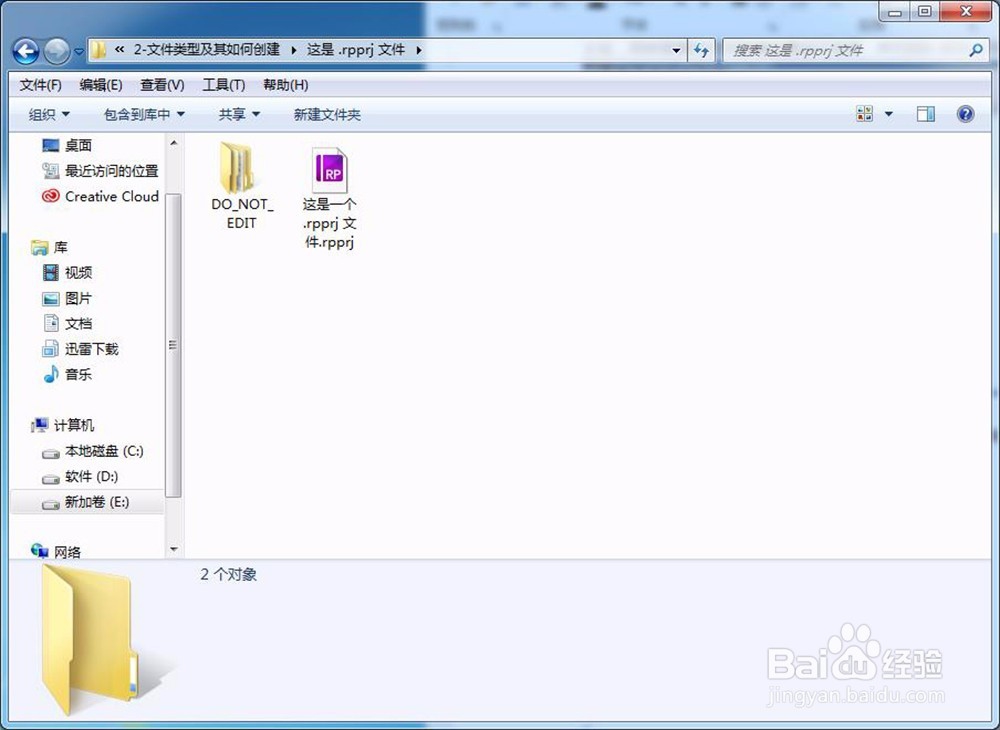The height and width of the screenshot is (730, 1000).
Task: Click the Creative Cloud red icon
Action: [x=50, y=196]
